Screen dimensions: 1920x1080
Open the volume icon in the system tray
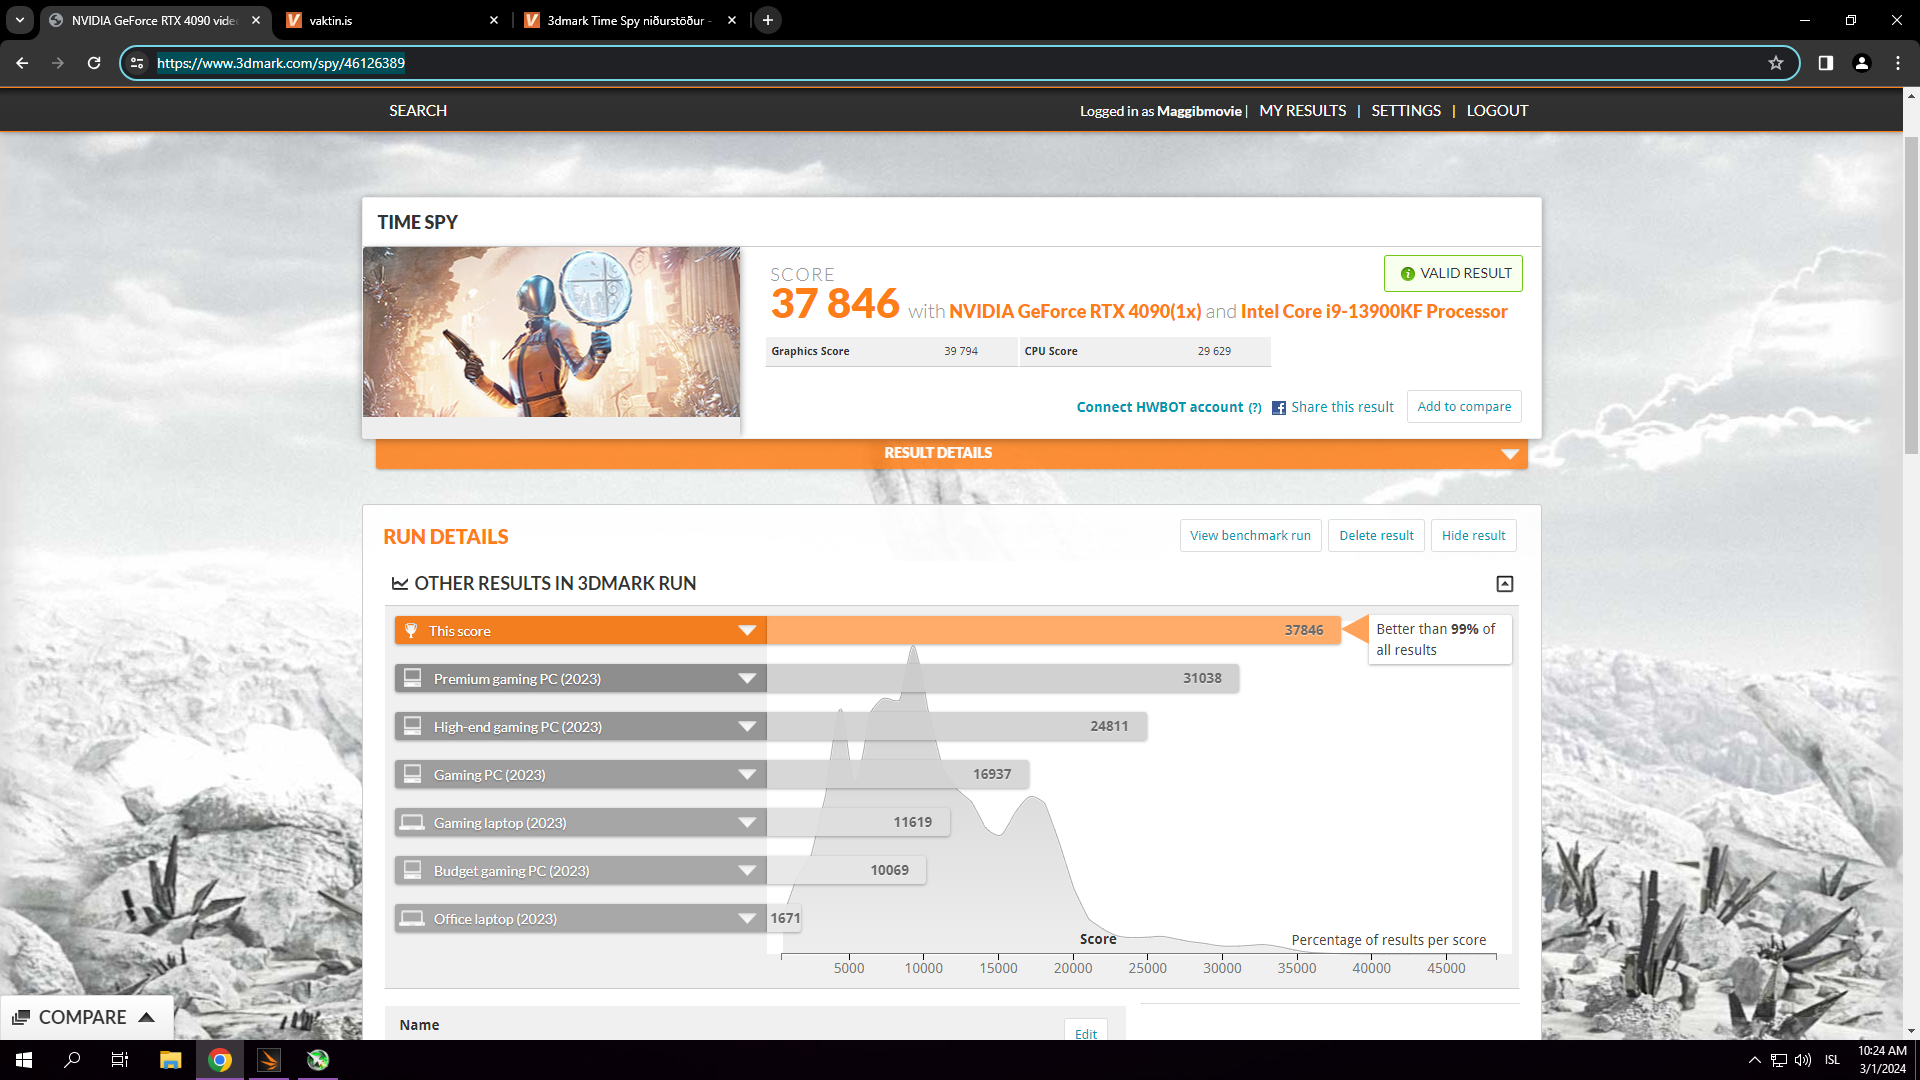1804,1060
